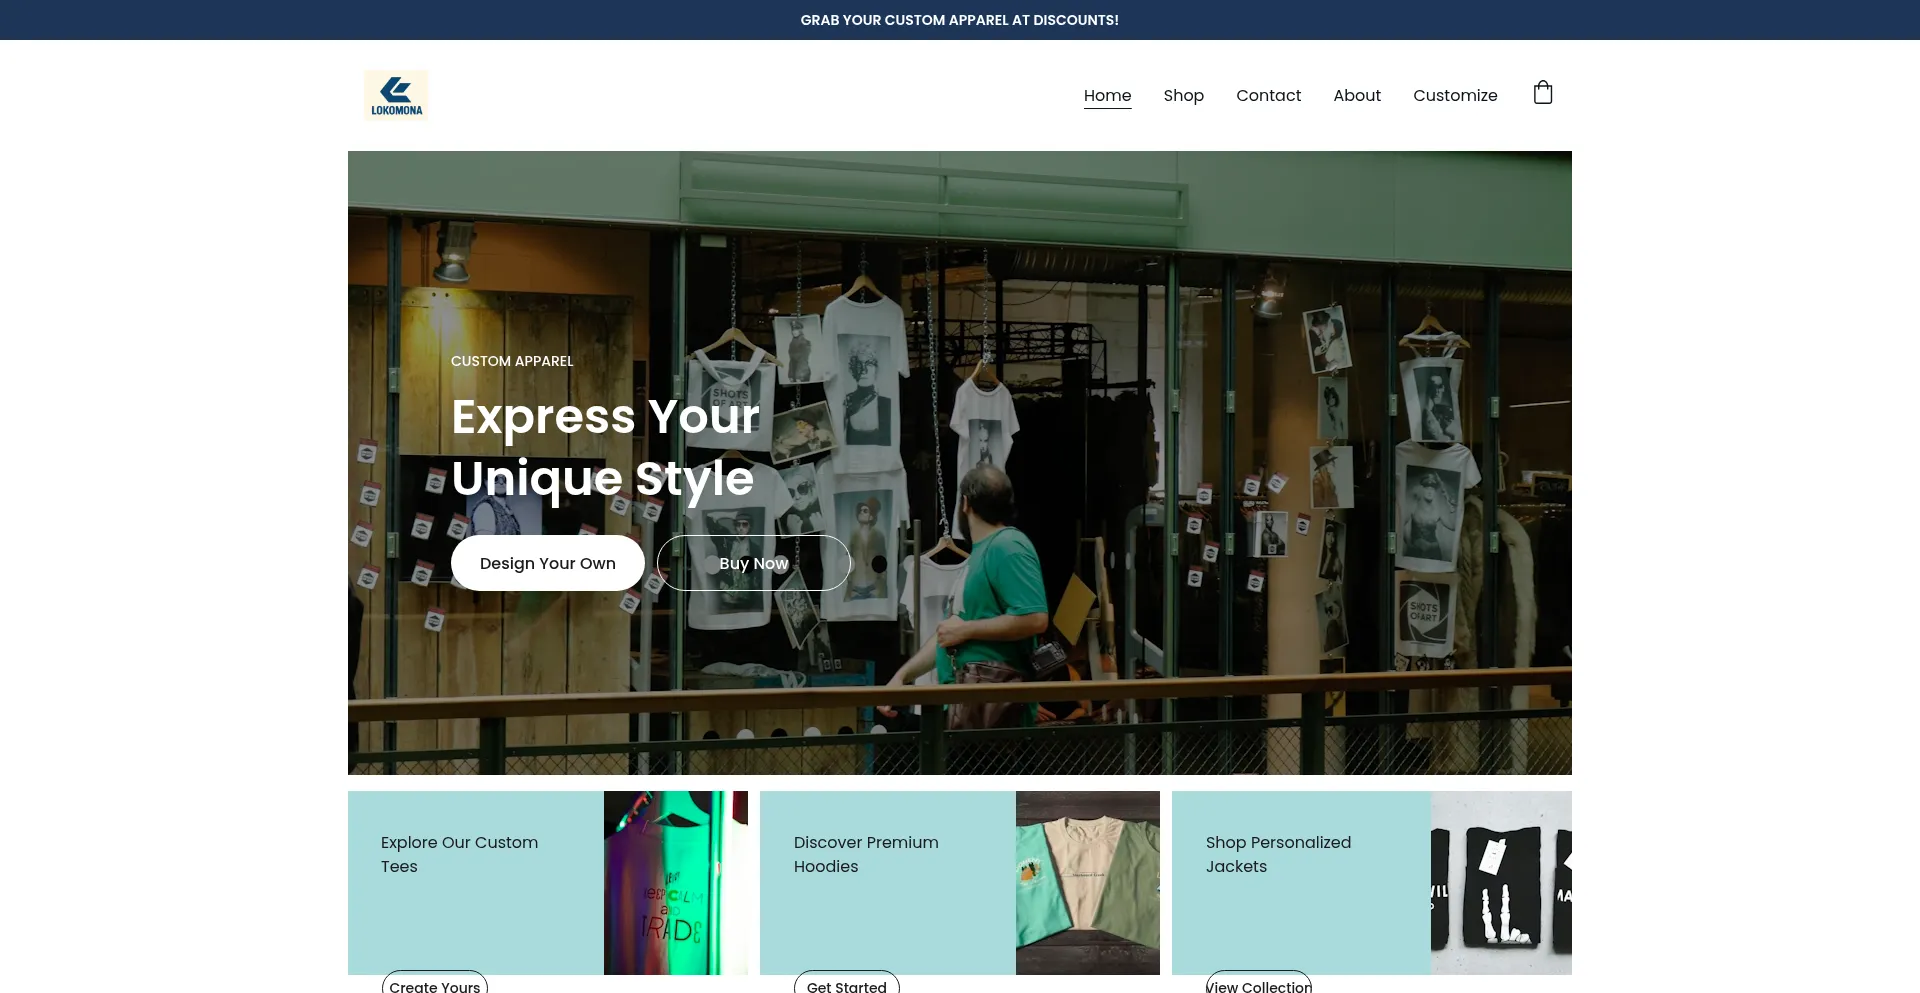Screen dimensions: 1920x993
Task: Click the CUSTOM APPAREL label
Action: pyautogui.click(x=512, y=361)
